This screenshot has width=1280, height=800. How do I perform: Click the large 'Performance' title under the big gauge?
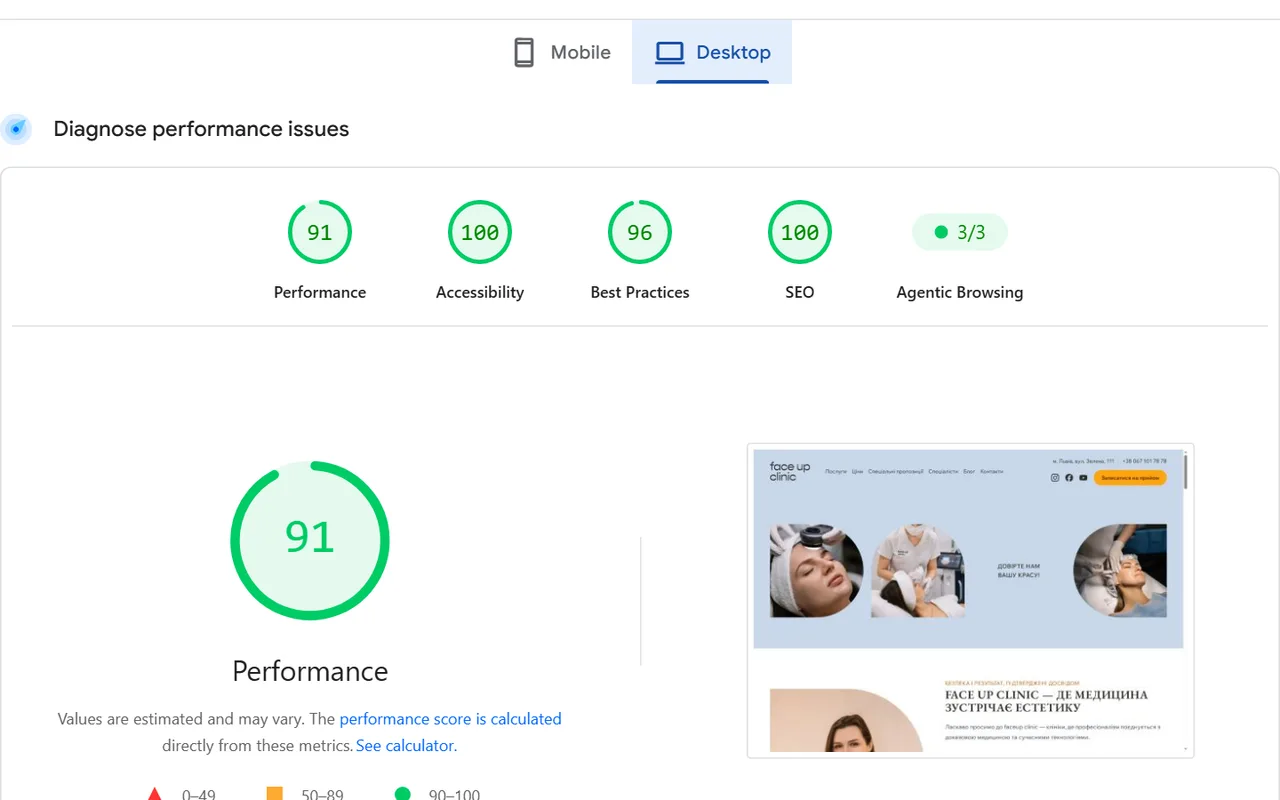(x=310, y=671)
